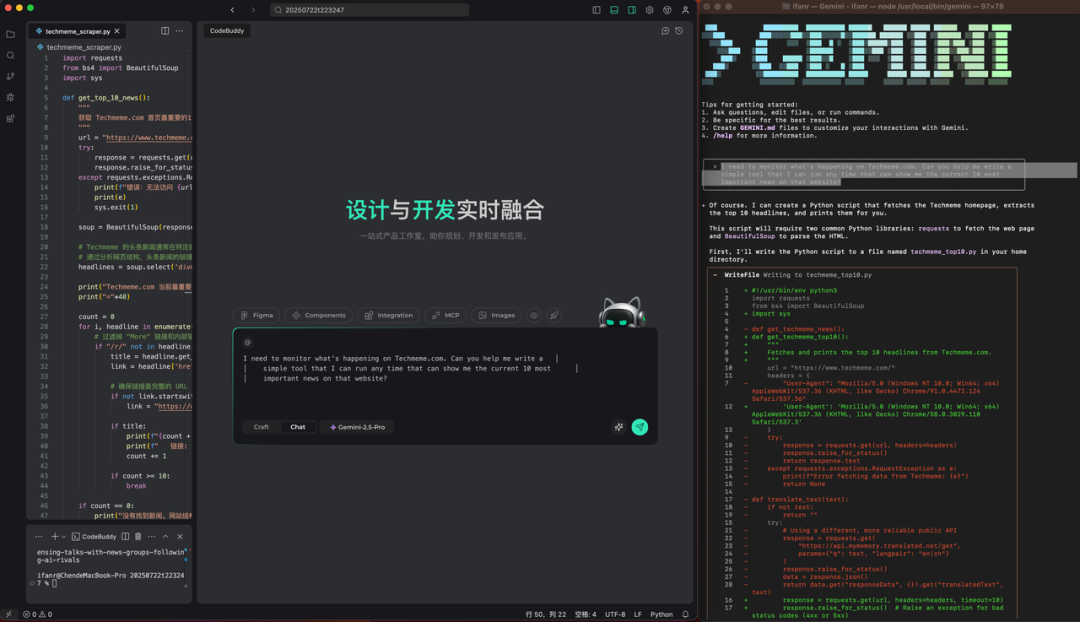Screen dimensions: 1080x622
Task: Click the Integration chip
Action: 389,315
